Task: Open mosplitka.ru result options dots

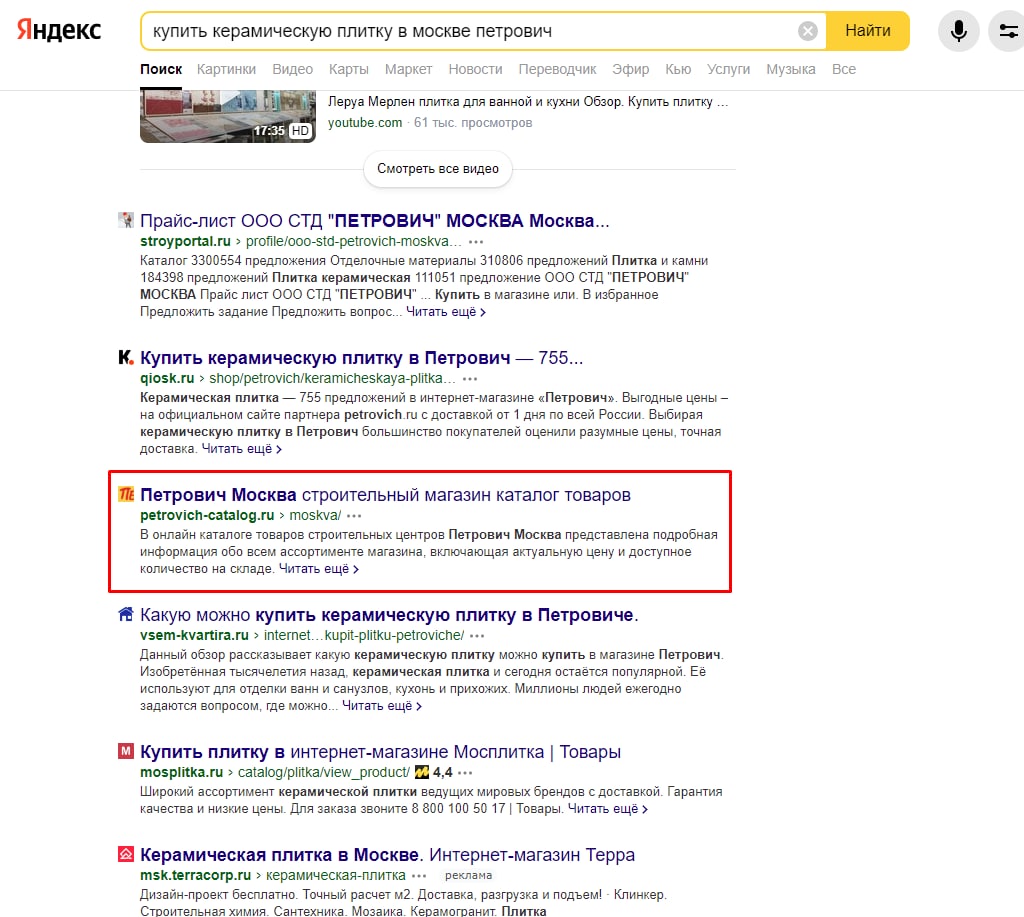Action: pyautogui.click(x=464, y=773)
